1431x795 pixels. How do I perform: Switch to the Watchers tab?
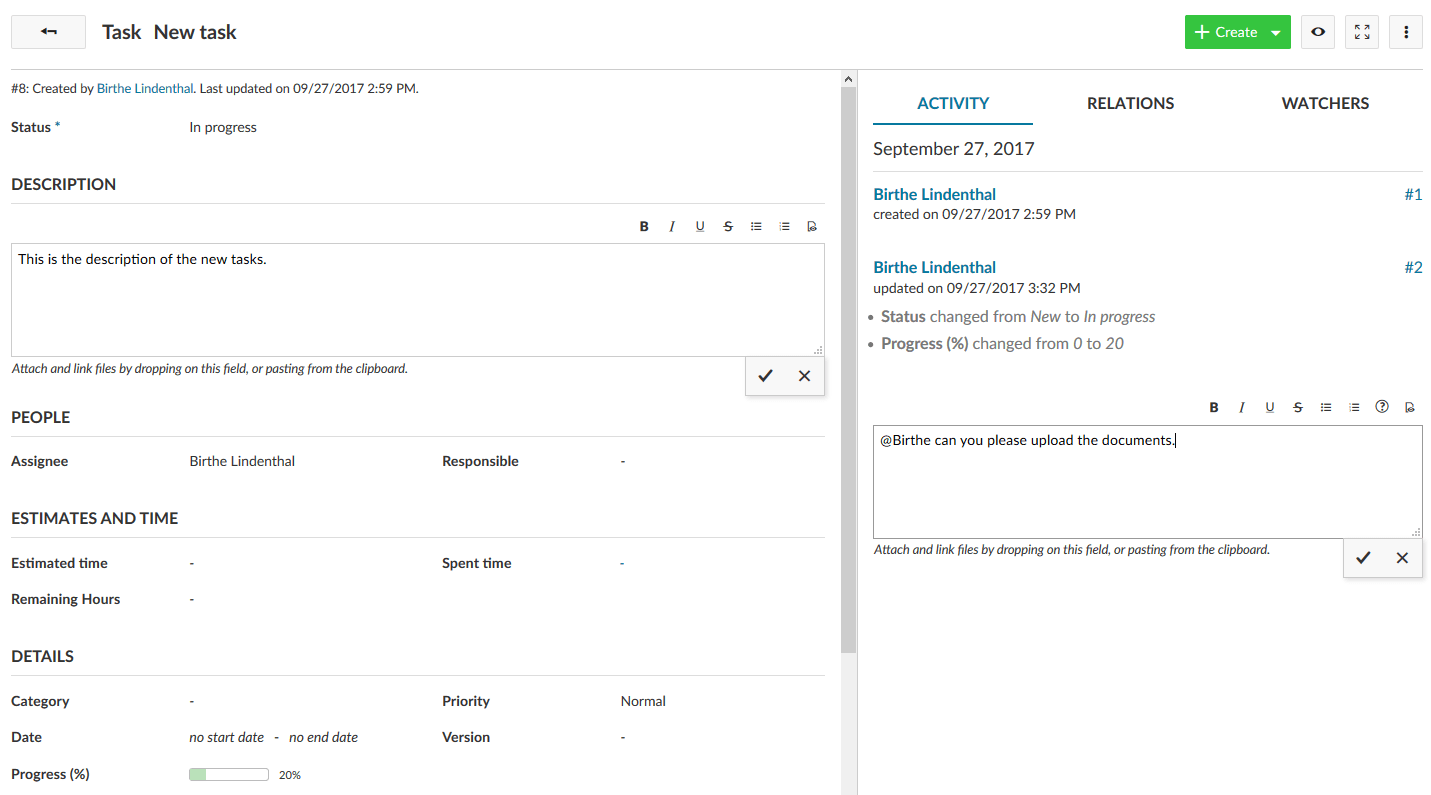(x=1325, y=103)
